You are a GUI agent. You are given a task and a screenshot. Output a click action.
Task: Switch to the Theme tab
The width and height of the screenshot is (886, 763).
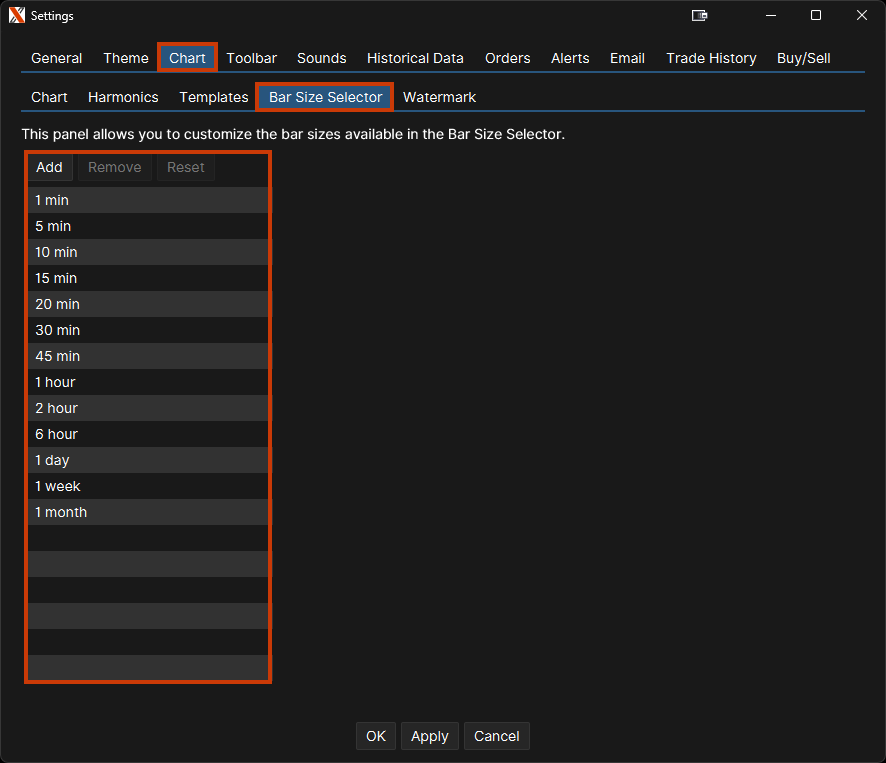tap(126, 58)
